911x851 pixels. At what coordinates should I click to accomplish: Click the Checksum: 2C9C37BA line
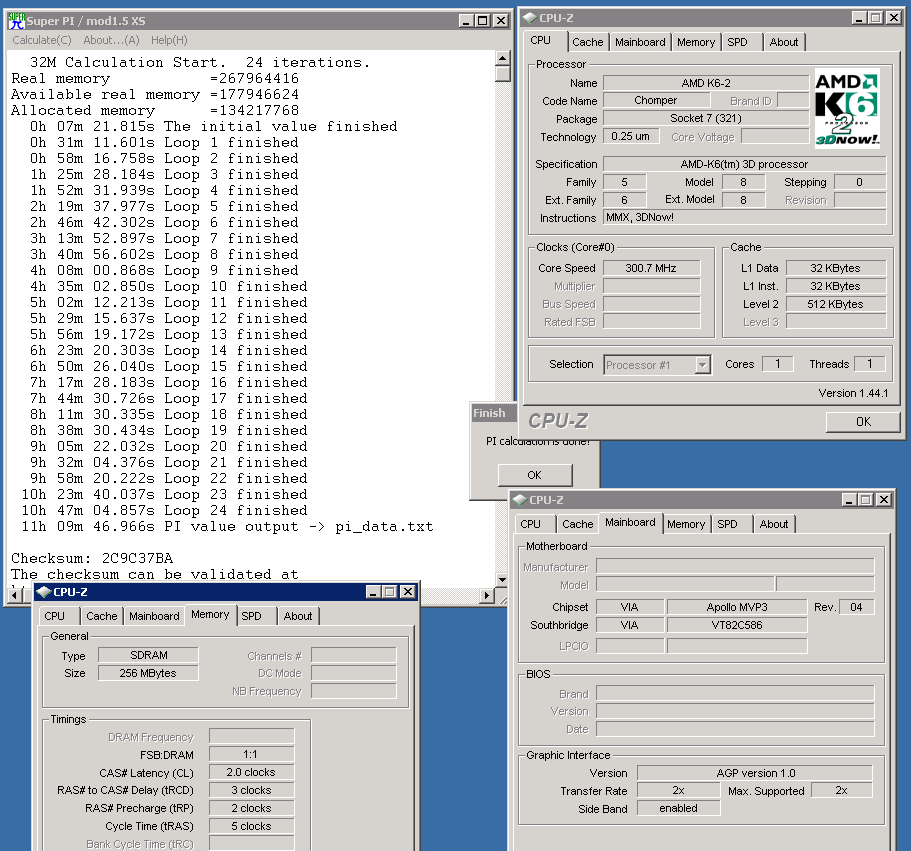coord(92,558)
